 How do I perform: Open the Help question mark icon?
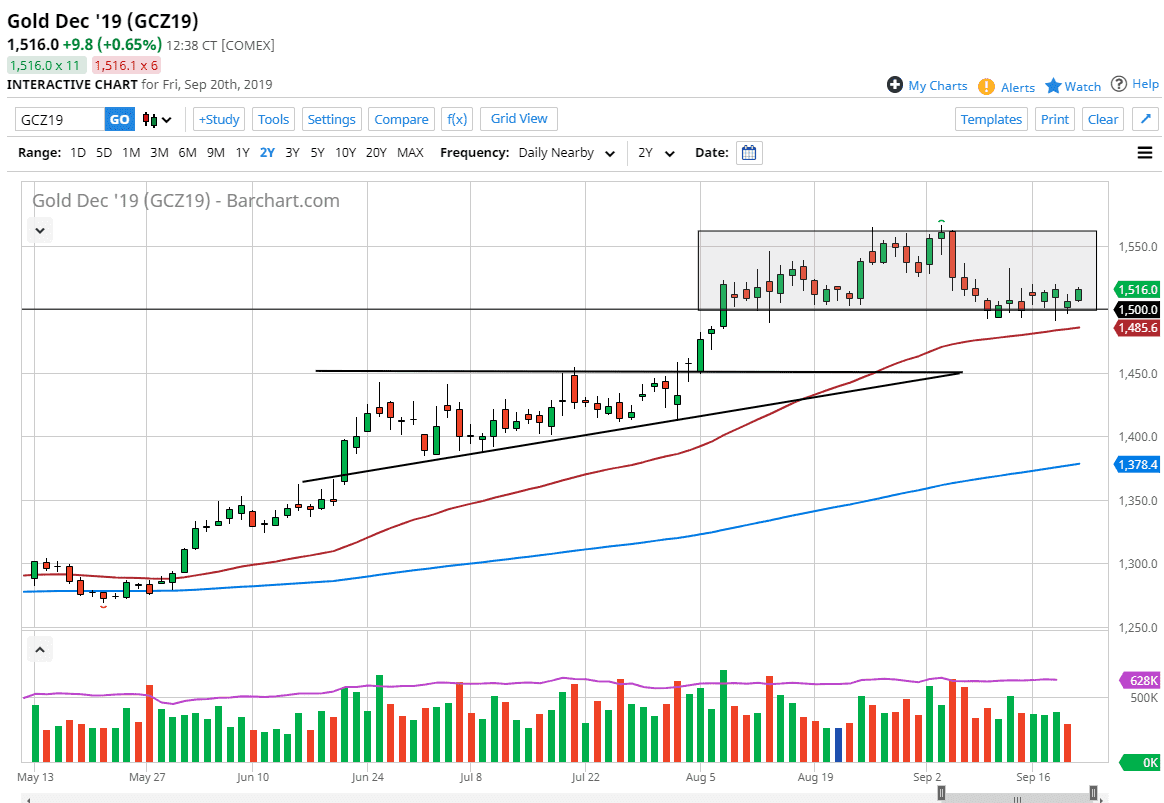(x=1119, y=84)
